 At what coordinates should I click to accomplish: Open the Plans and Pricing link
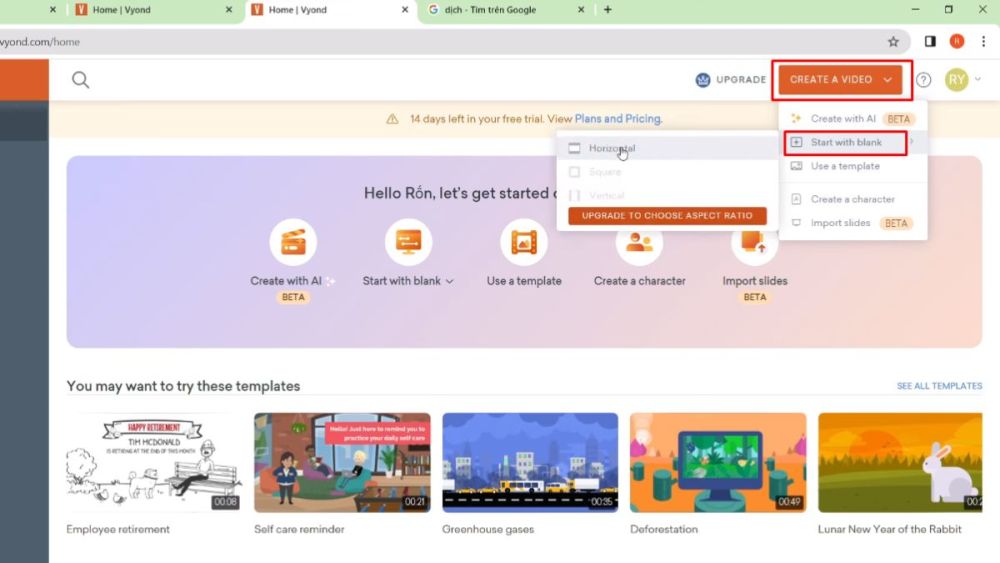pyautogui.click(x=618, y=119)
